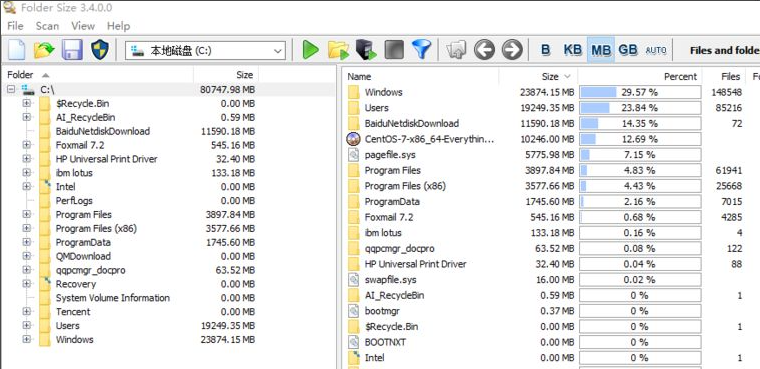Sort list by Percent column header
The image size is (760, 369).
point(640,76)
